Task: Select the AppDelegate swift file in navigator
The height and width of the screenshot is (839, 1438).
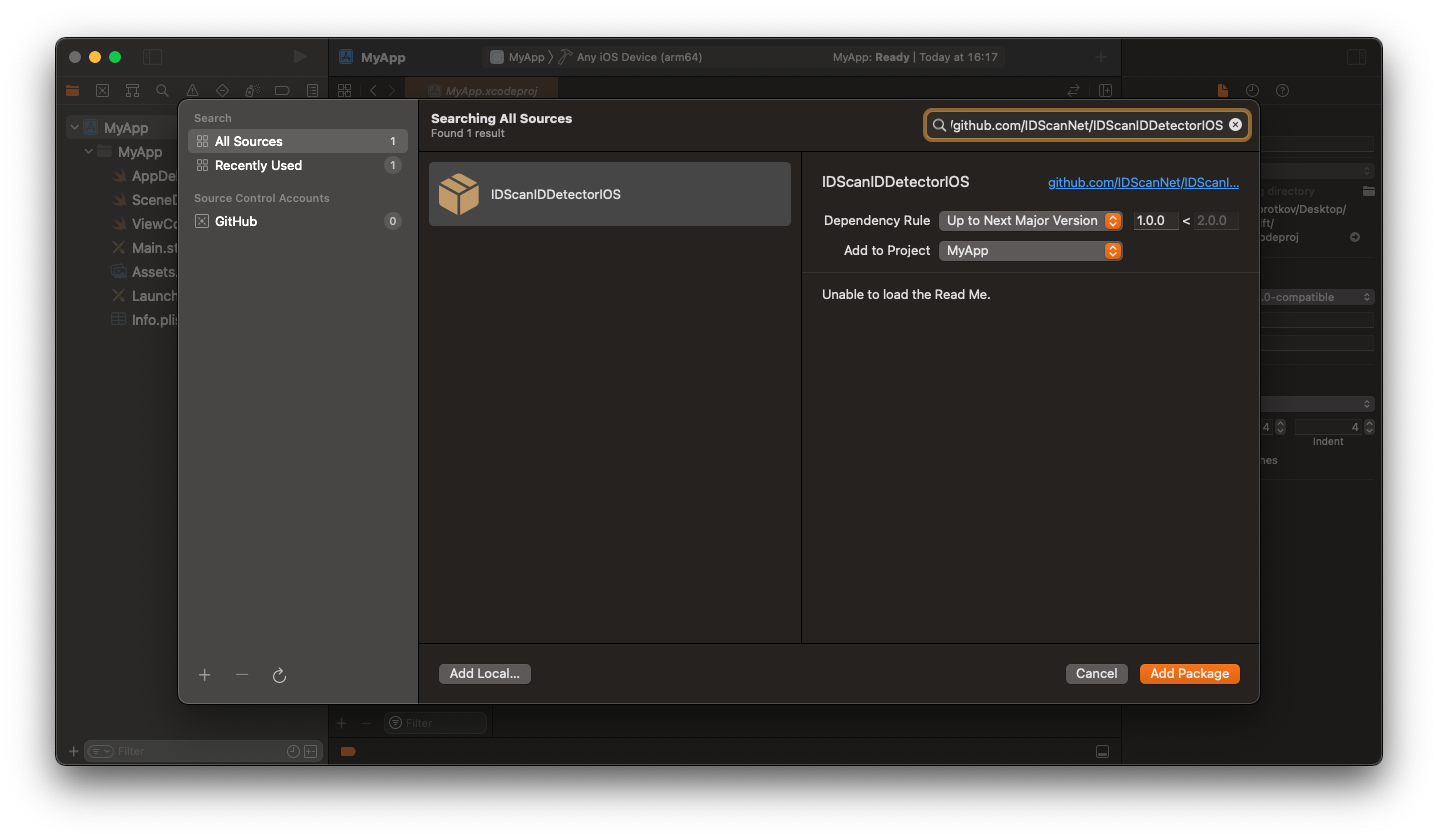Action: click(x=144, y=176)
